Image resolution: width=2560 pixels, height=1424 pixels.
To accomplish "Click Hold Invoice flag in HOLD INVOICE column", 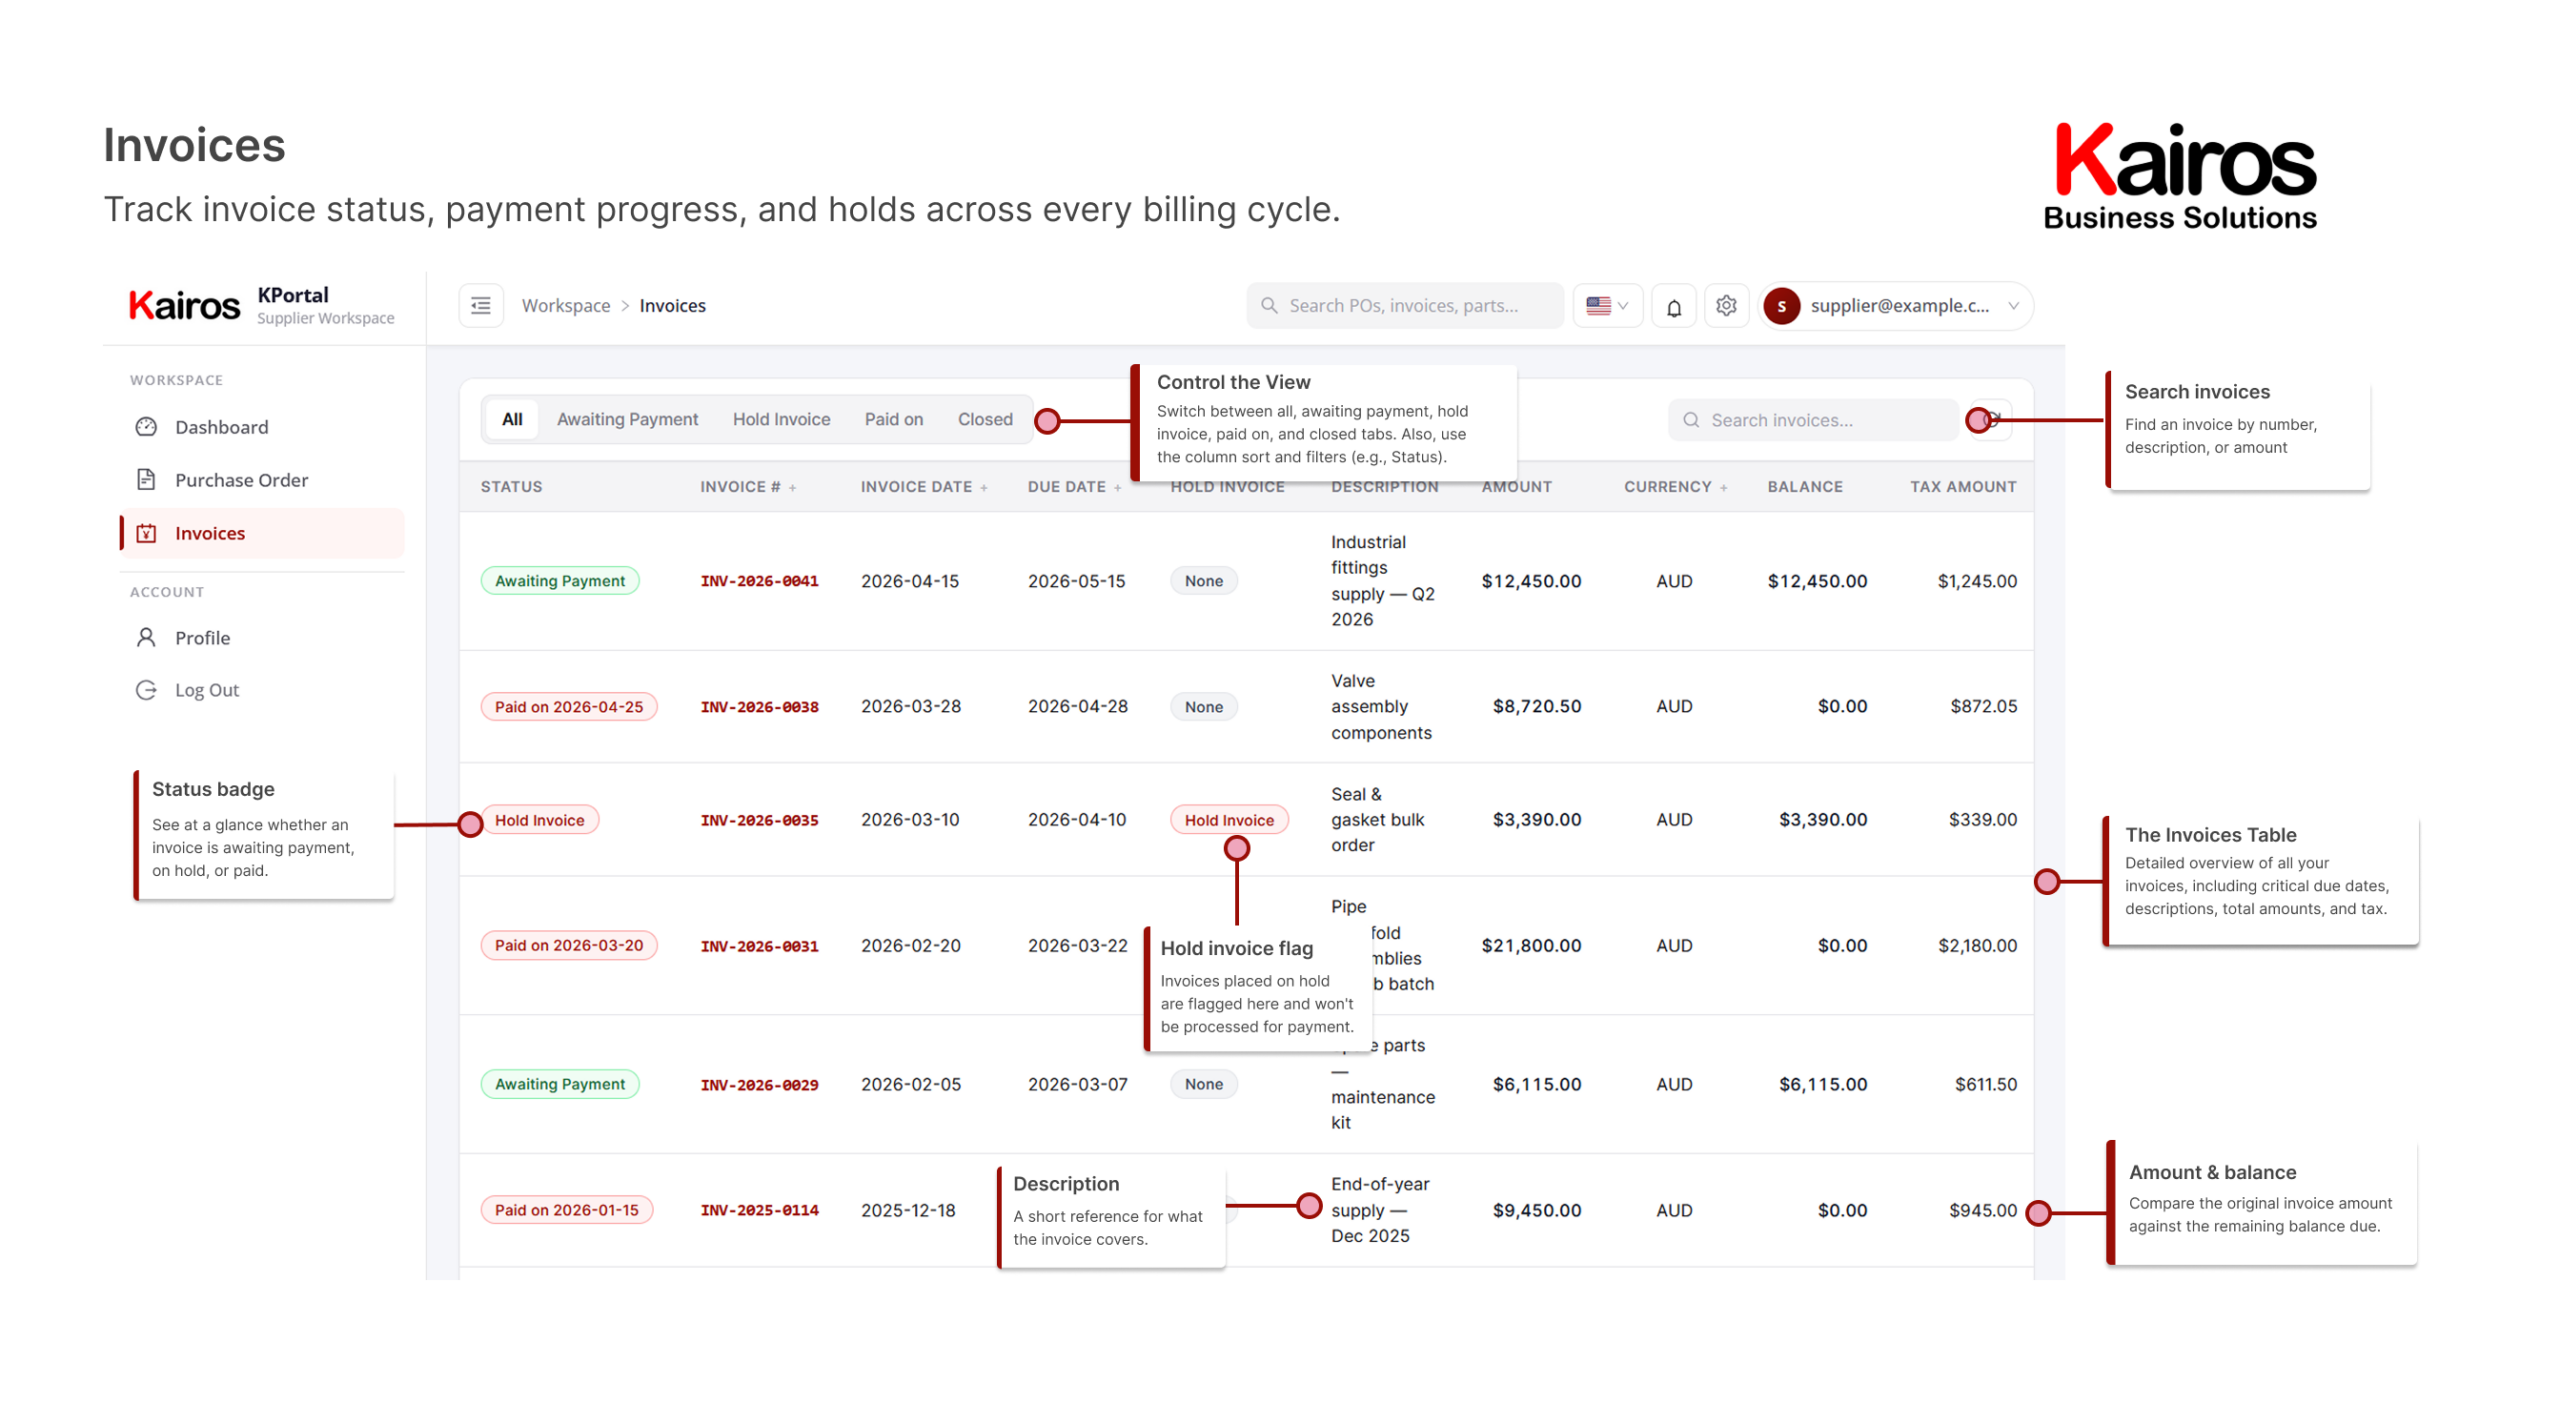I will (1229, 820).
